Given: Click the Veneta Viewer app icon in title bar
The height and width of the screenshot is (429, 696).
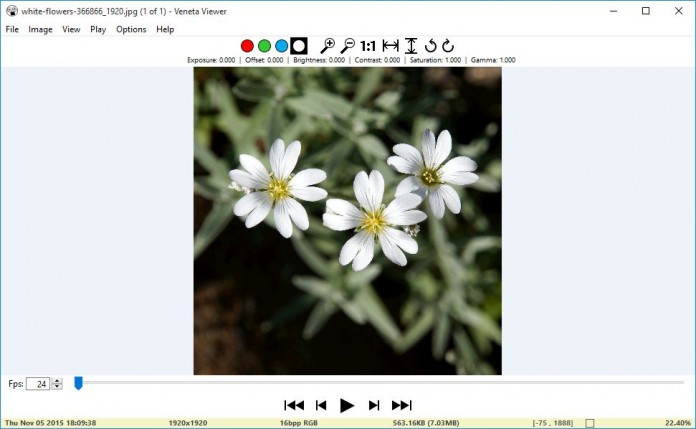Looking at the screenshot, I should point(12,11).
